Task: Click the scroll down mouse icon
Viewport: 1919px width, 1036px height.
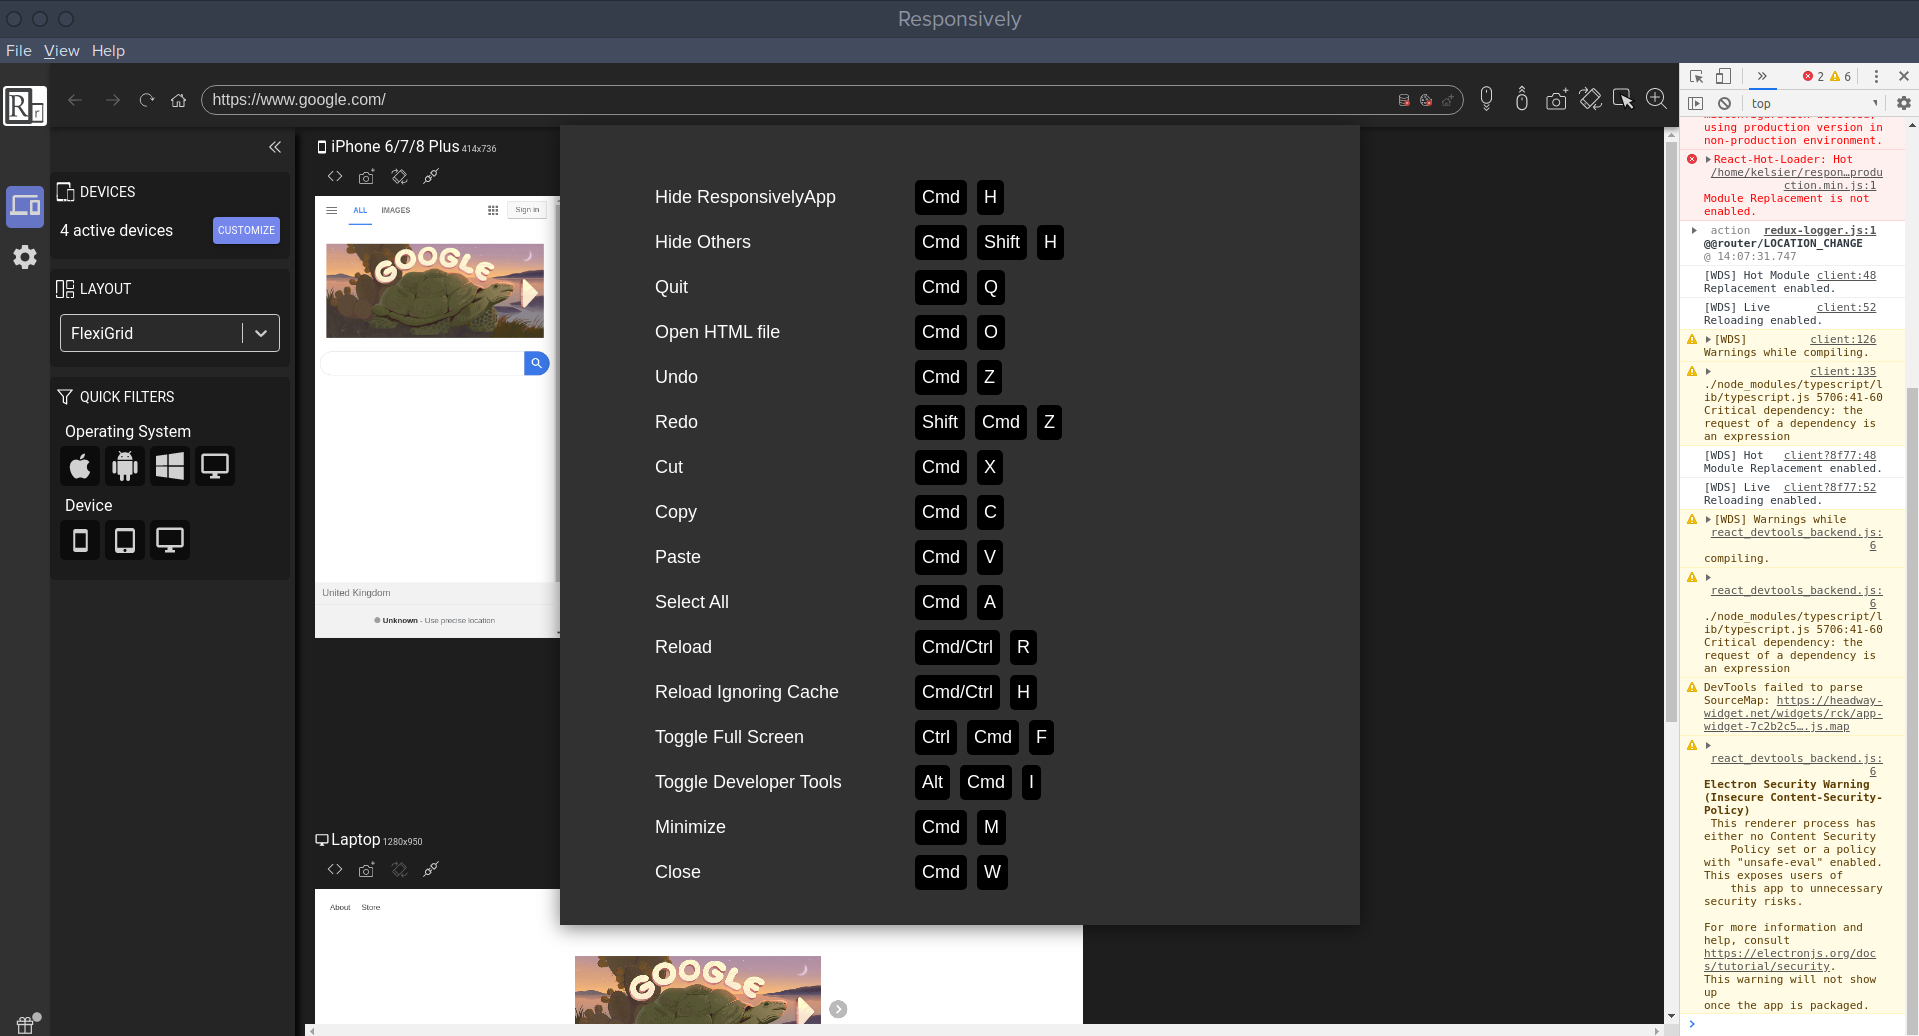Action: (x=1487, y=98)
